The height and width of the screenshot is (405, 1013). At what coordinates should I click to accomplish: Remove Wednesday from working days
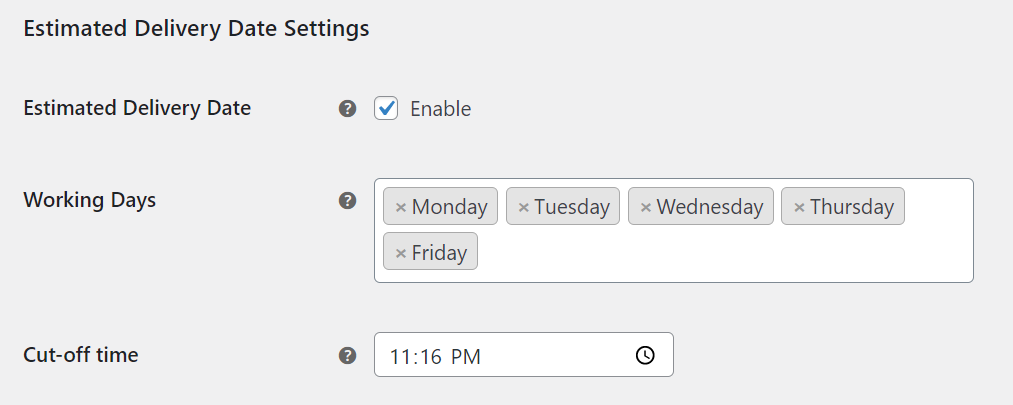pos(645,207)
